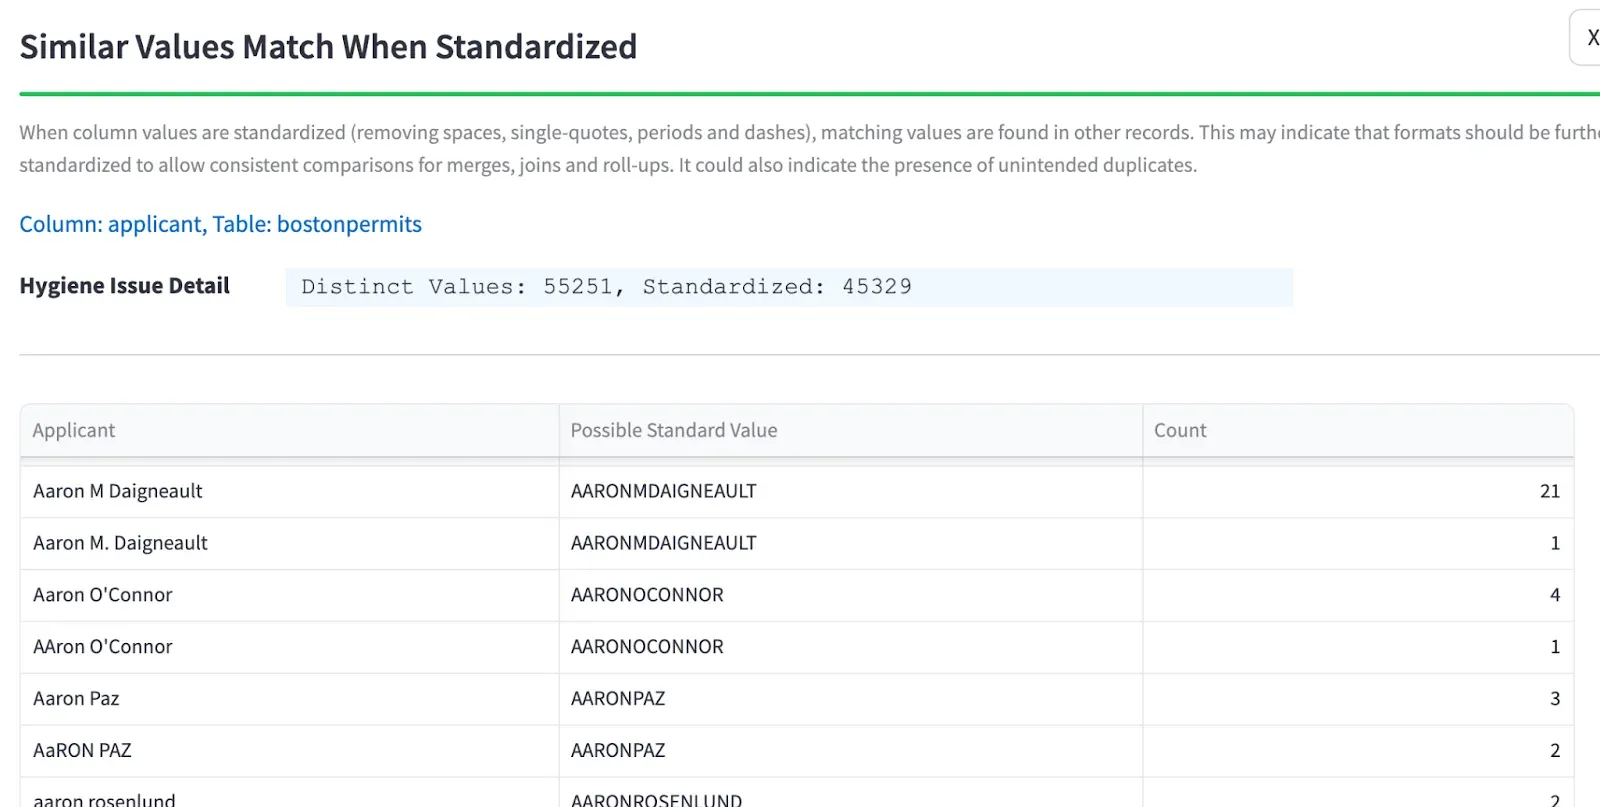The image size is (1600, 807).
Task: Click the AARONROSENLUND standard value cell
Action: click(850, 793)
